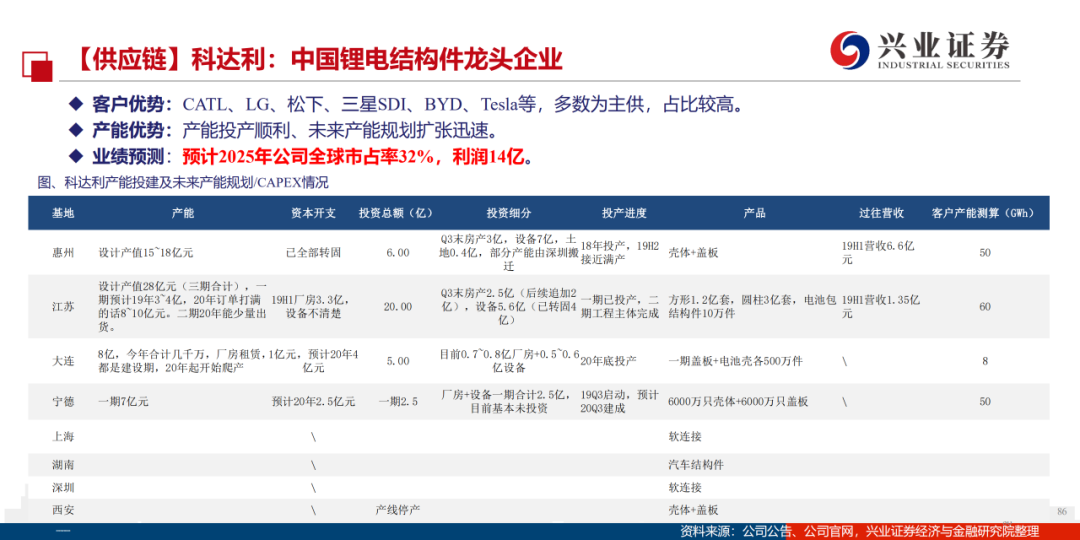The image size is (1080, 540).
Task: Click the 资本开支 column header
Action: point(313,214)
